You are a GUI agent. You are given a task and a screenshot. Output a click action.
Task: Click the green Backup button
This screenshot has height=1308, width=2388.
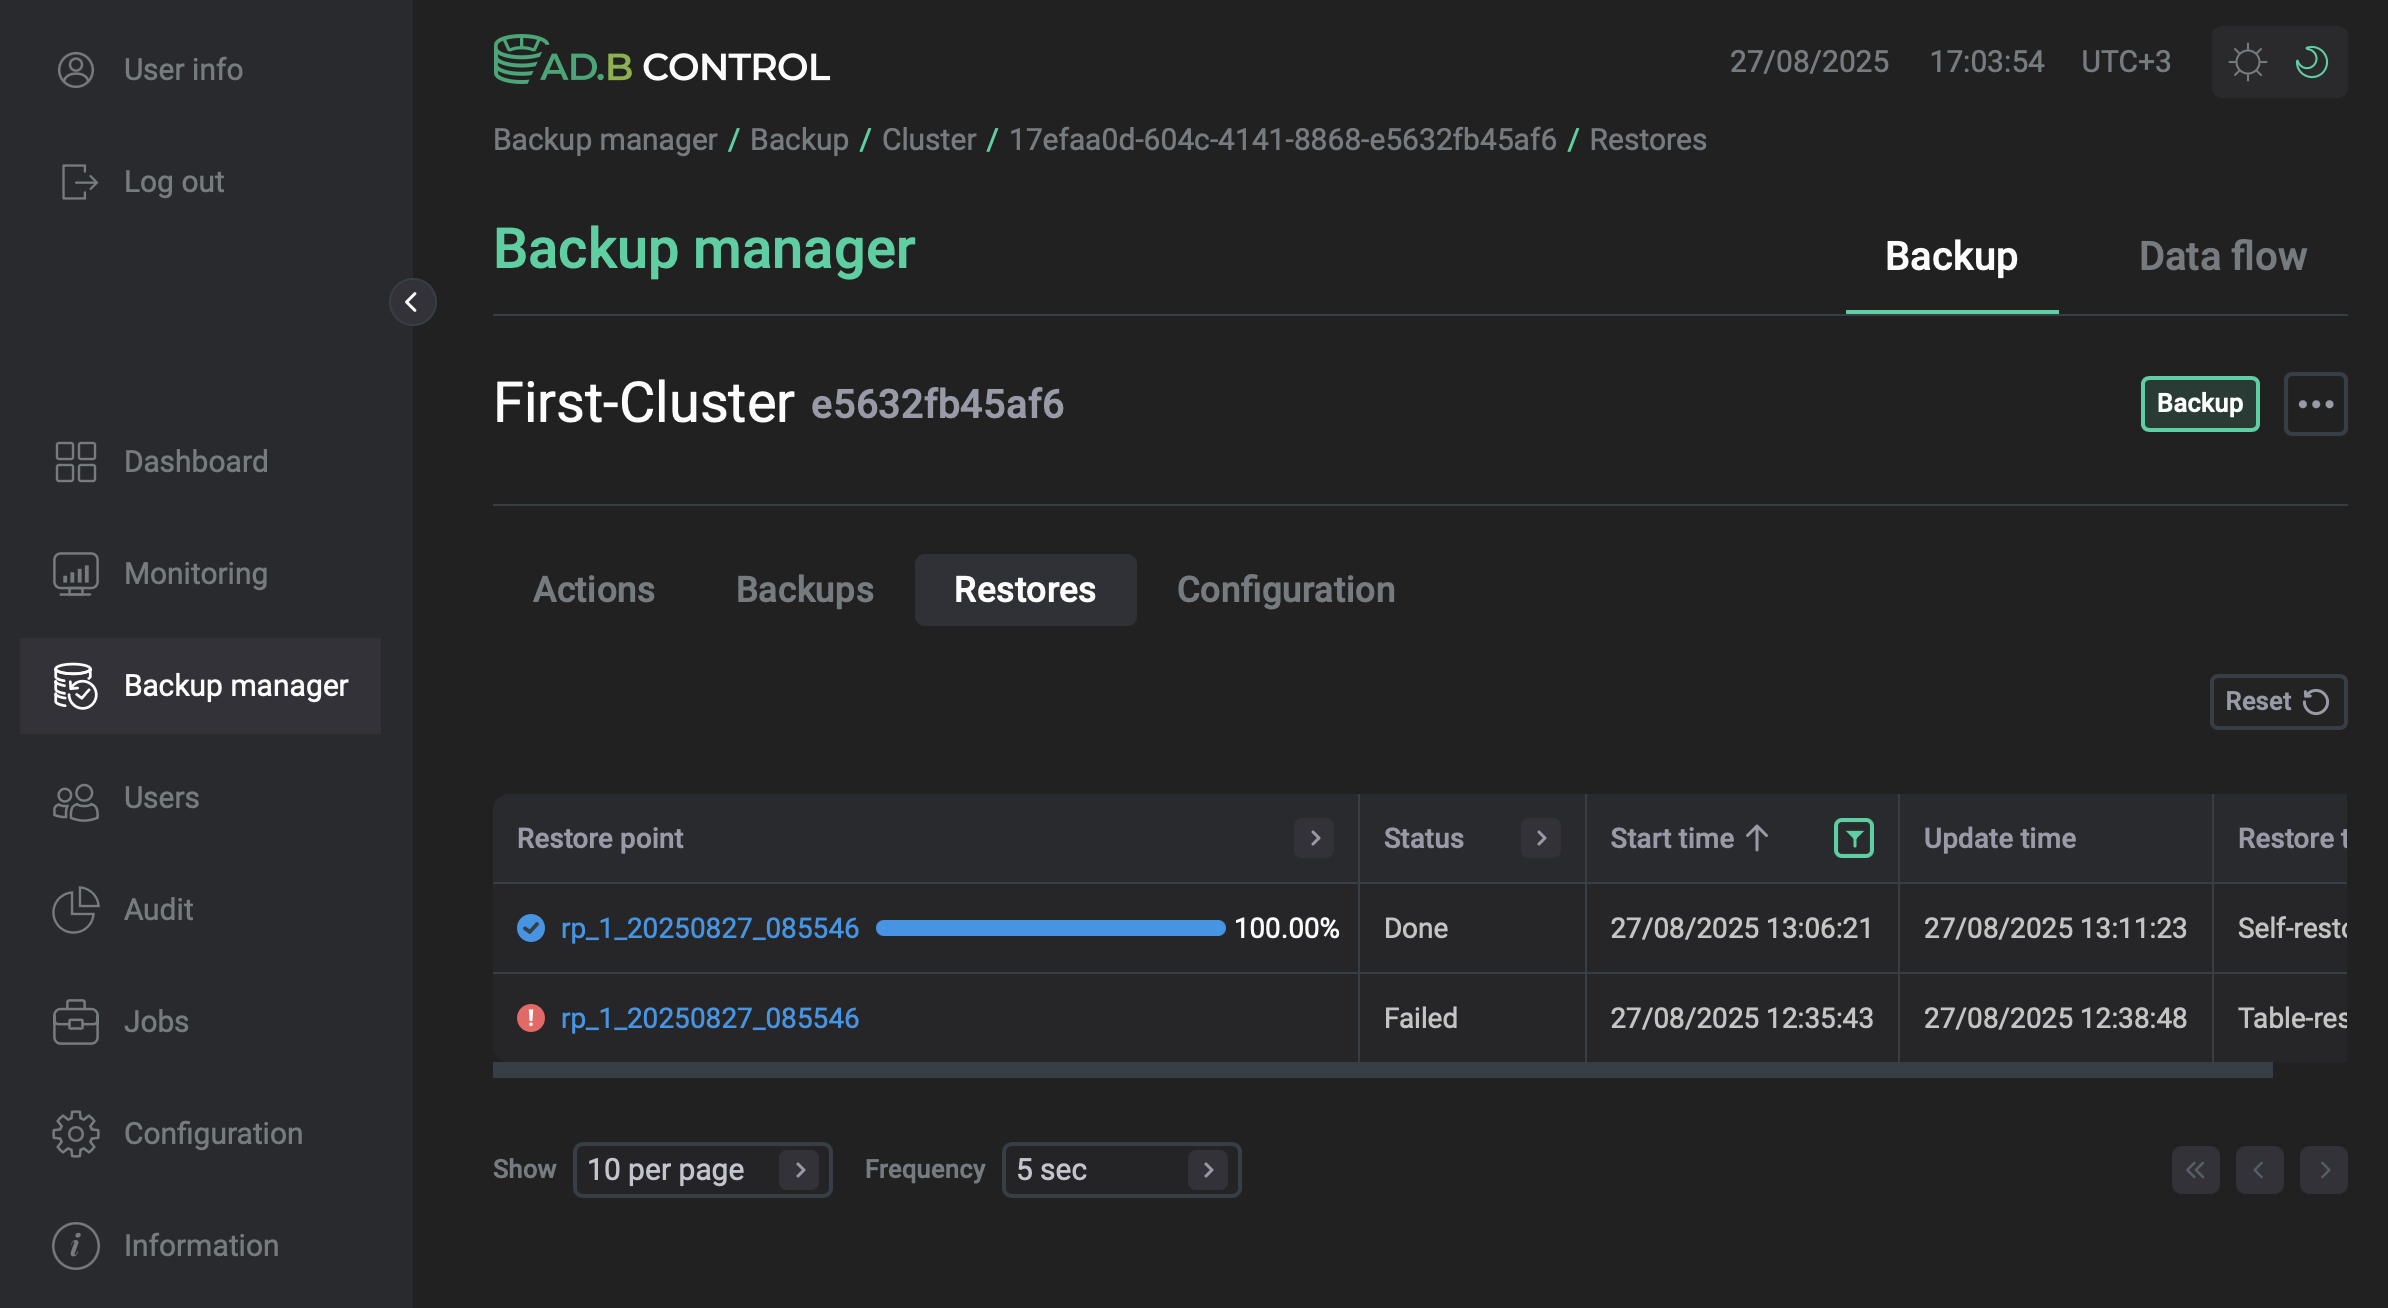pos(2199,404)
